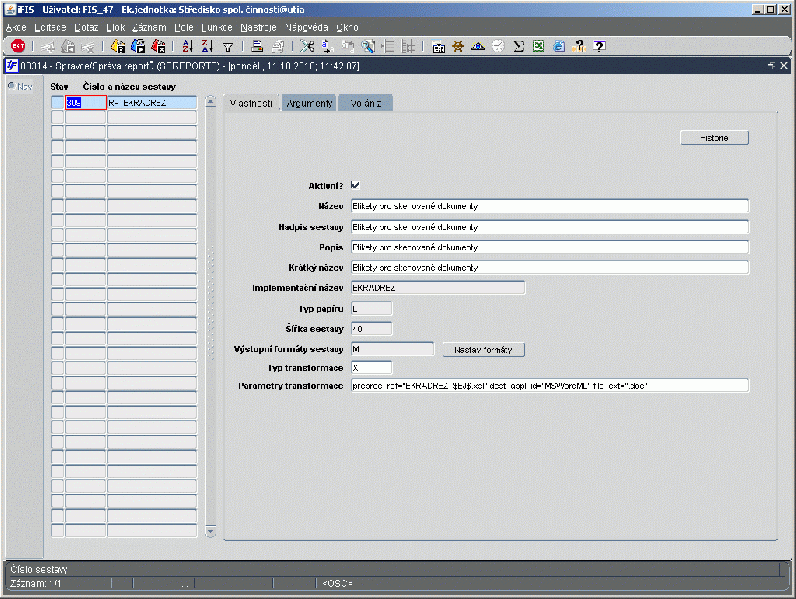The width and height of the screenshot is (796, 599).
Task: Click the filter funnel toolbar icon
Action: tap(228, 46)
